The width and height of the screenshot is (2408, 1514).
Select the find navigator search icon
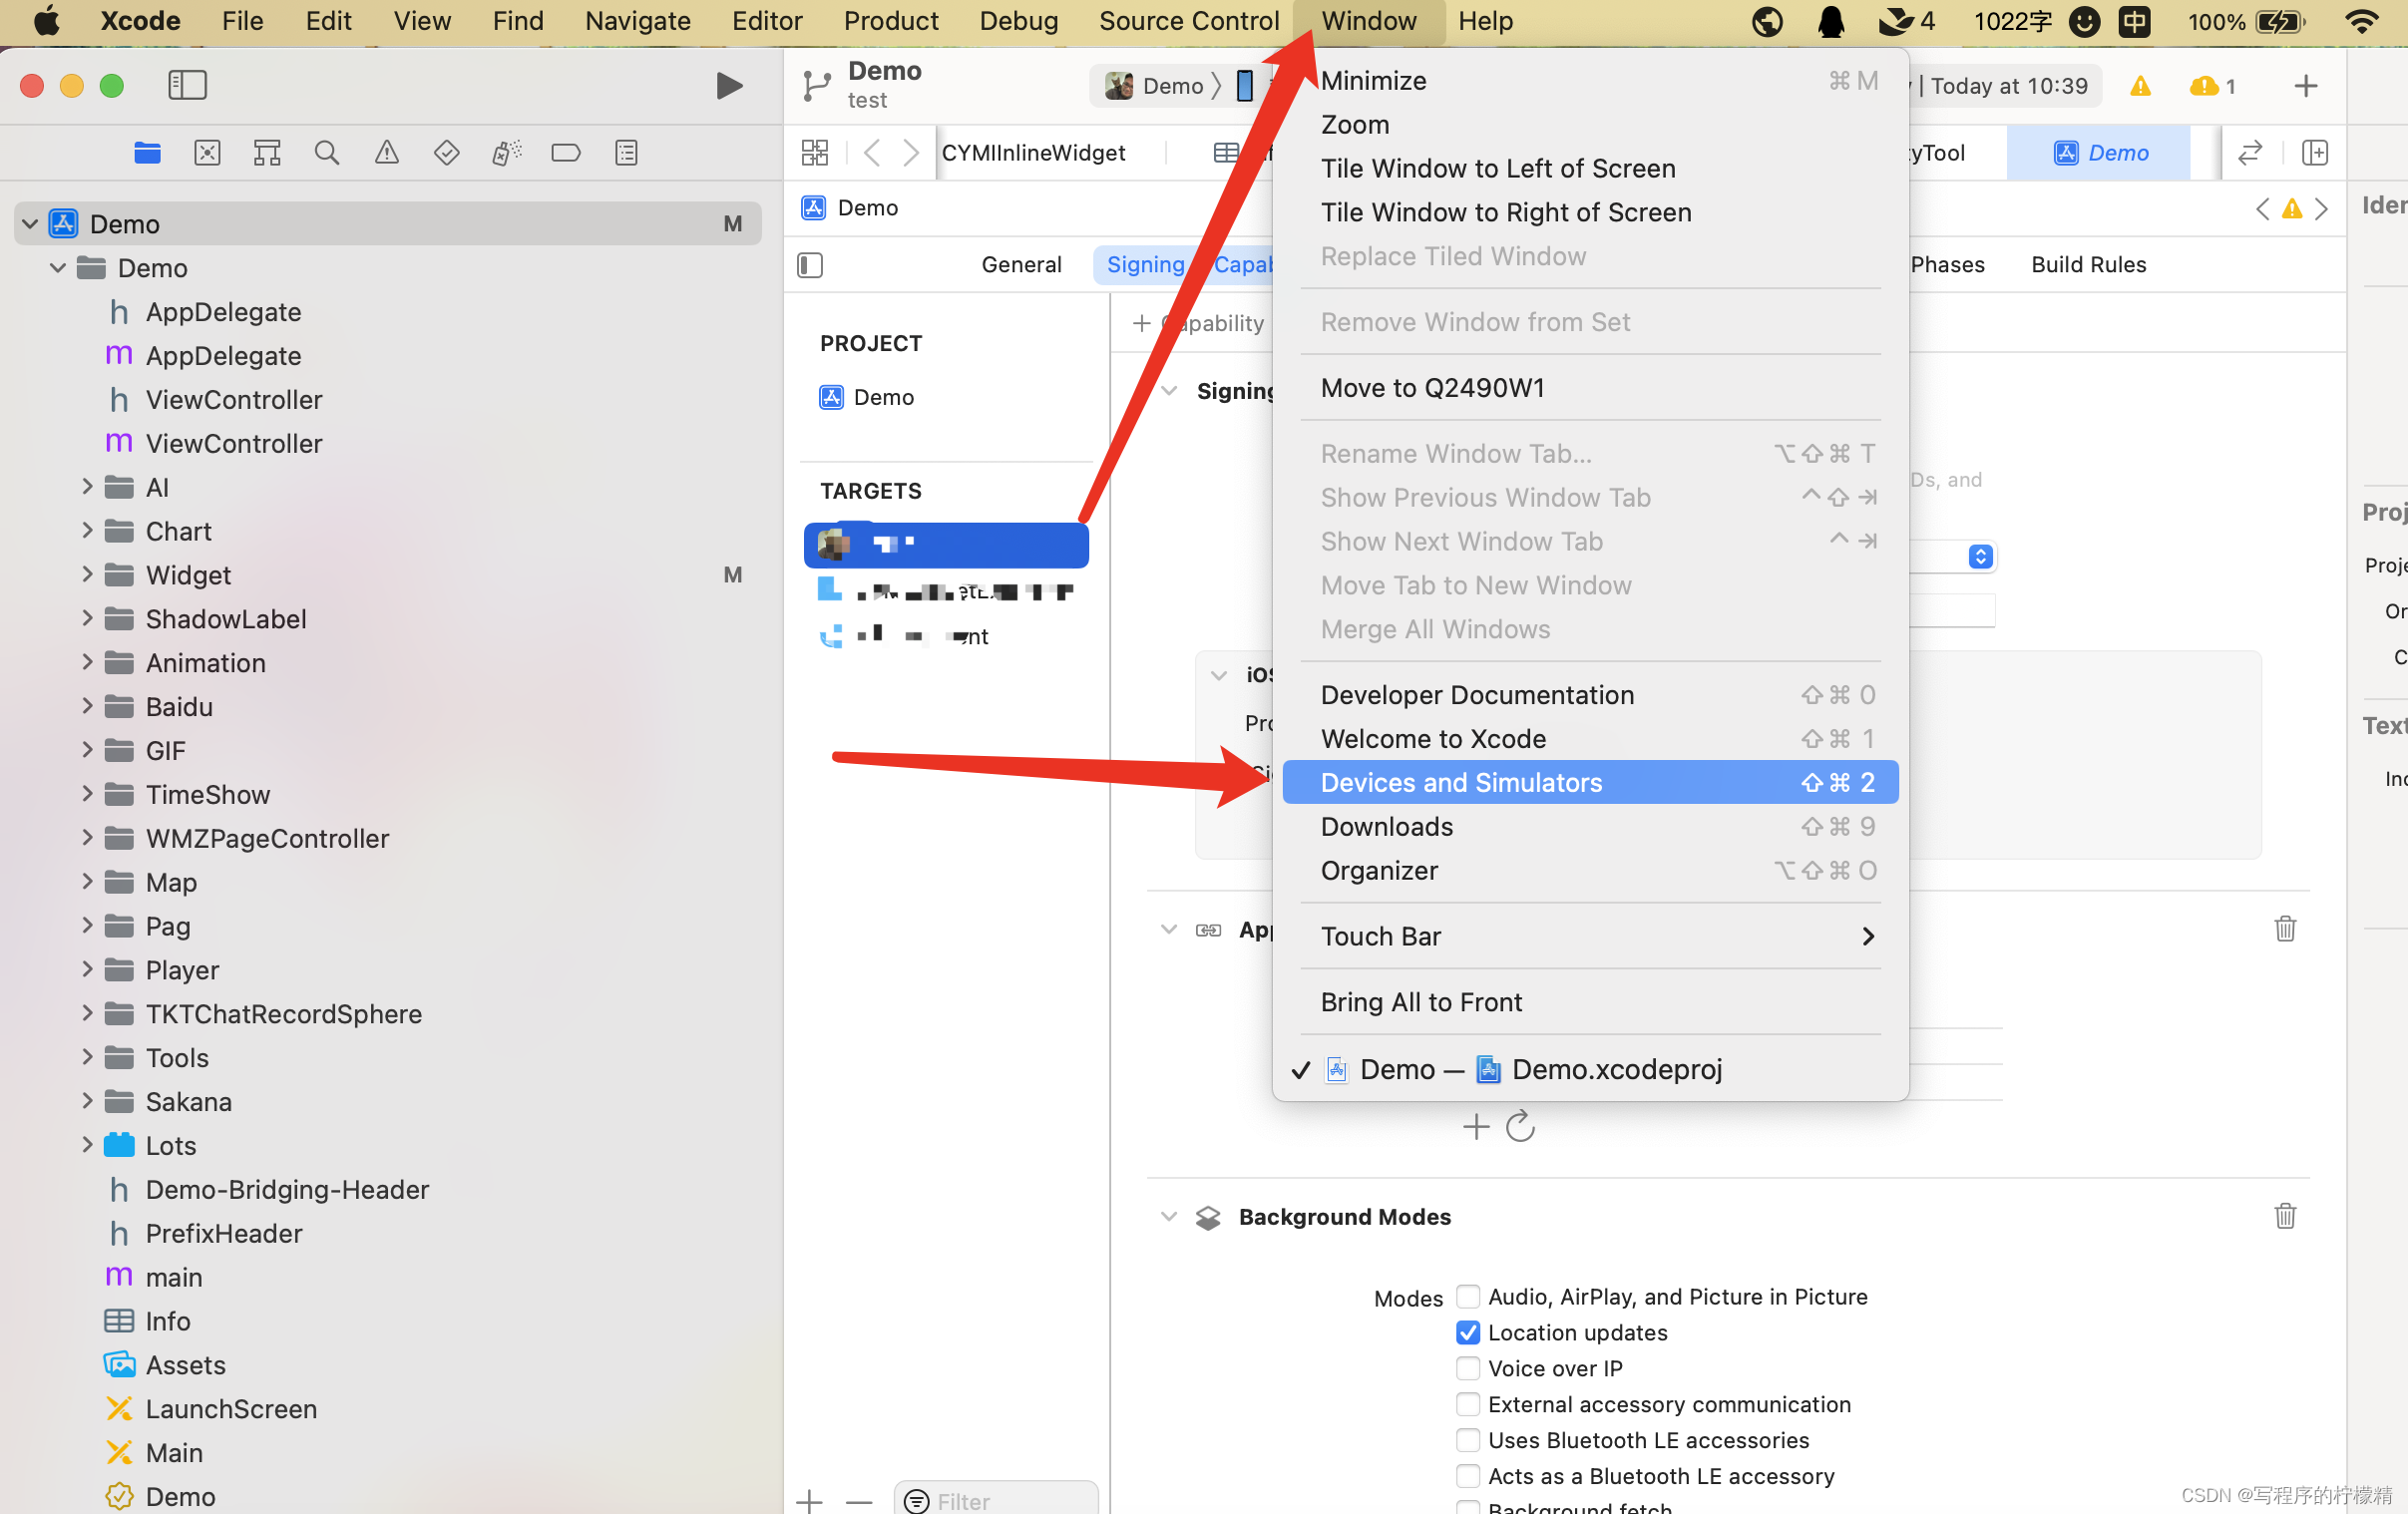[326, 154]
